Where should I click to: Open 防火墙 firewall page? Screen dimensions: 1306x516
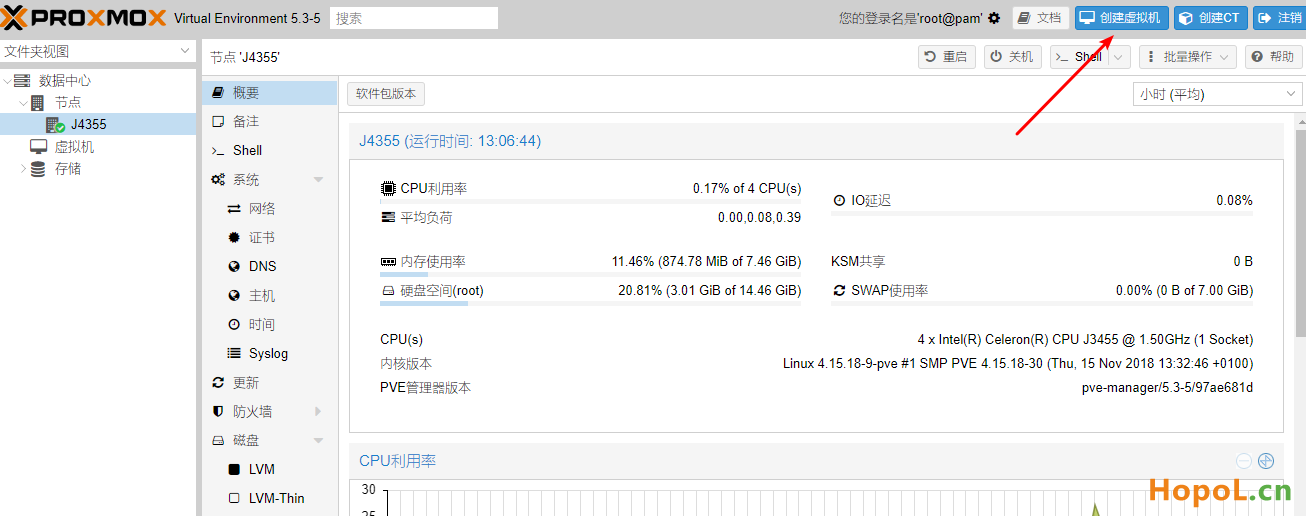click(x=269, y=412)
